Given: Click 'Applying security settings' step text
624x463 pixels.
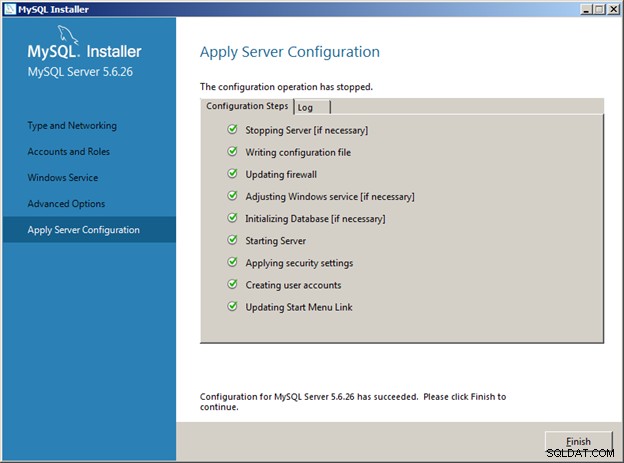Looking at the screenshot, I should tap(299, 263).
